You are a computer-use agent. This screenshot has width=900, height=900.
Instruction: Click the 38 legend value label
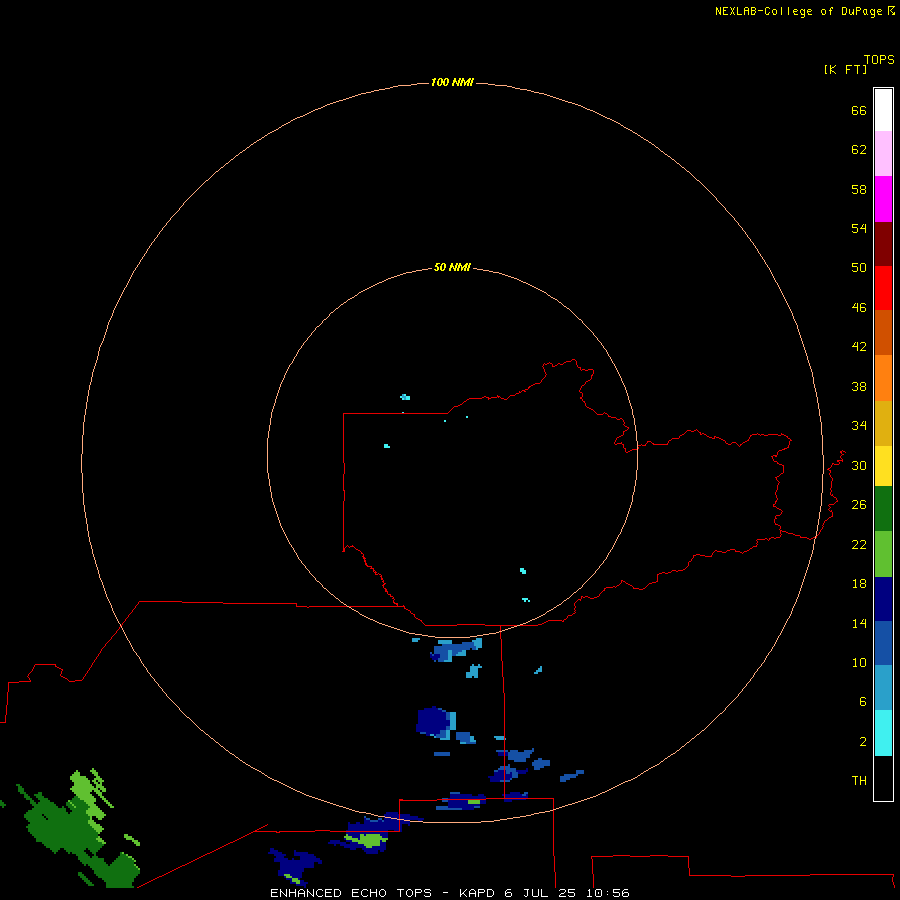click(859, 386)
